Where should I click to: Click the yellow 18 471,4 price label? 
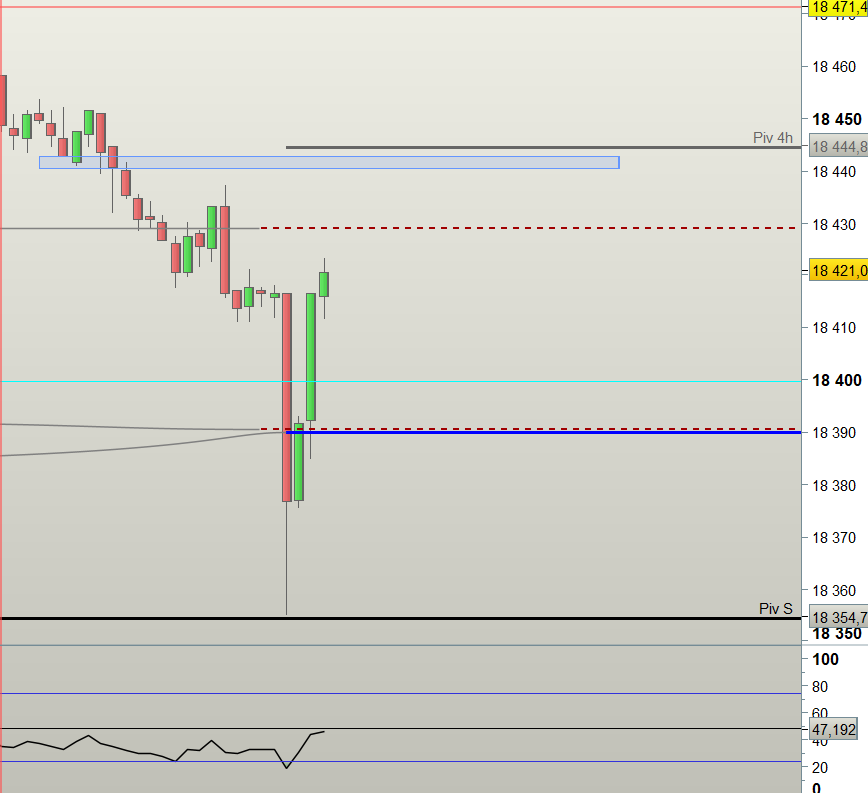tap(838, 7)
